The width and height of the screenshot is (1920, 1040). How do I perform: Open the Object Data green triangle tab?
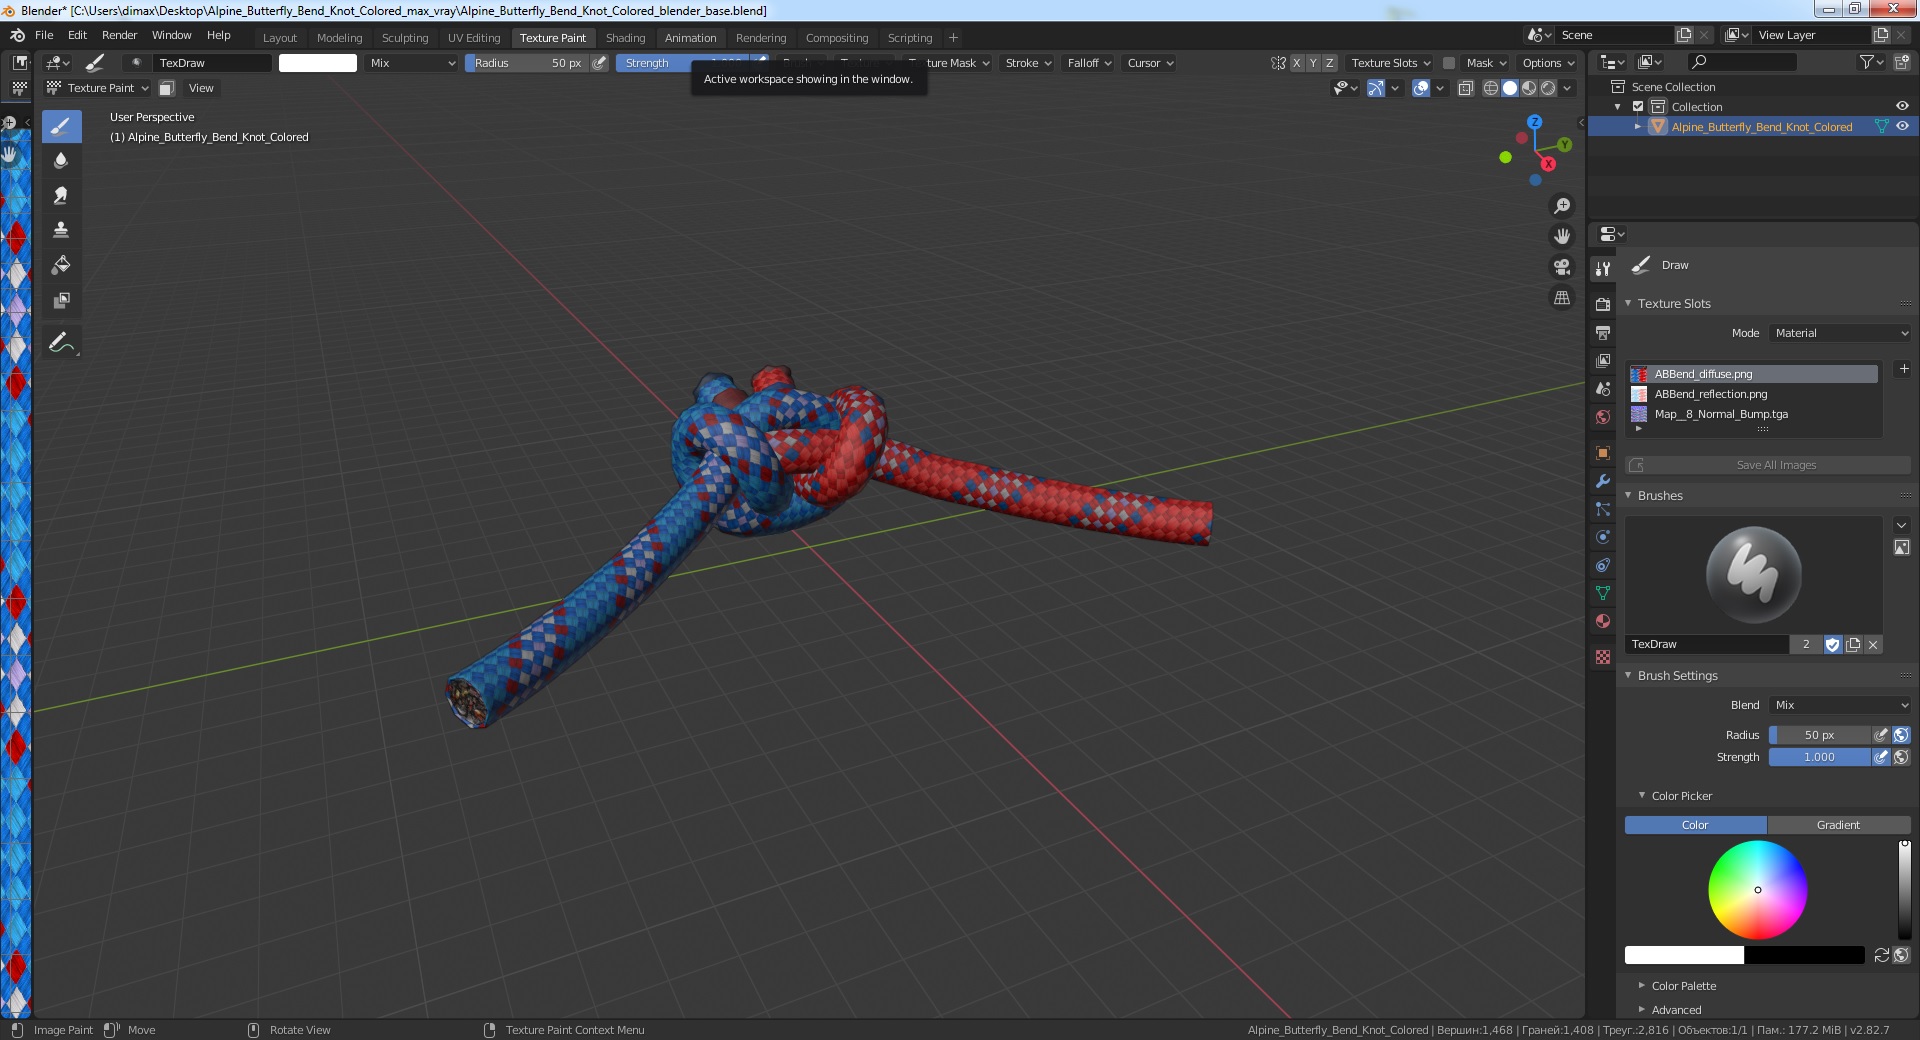[1603, 593]
